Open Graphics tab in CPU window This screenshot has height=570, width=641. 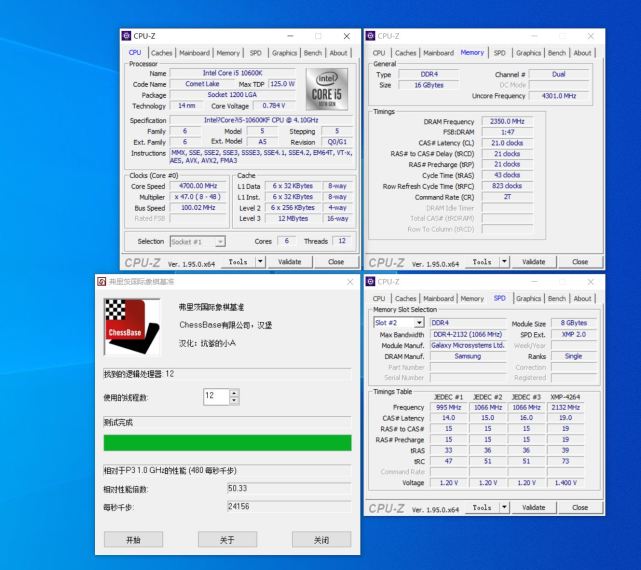click(285, 53)
